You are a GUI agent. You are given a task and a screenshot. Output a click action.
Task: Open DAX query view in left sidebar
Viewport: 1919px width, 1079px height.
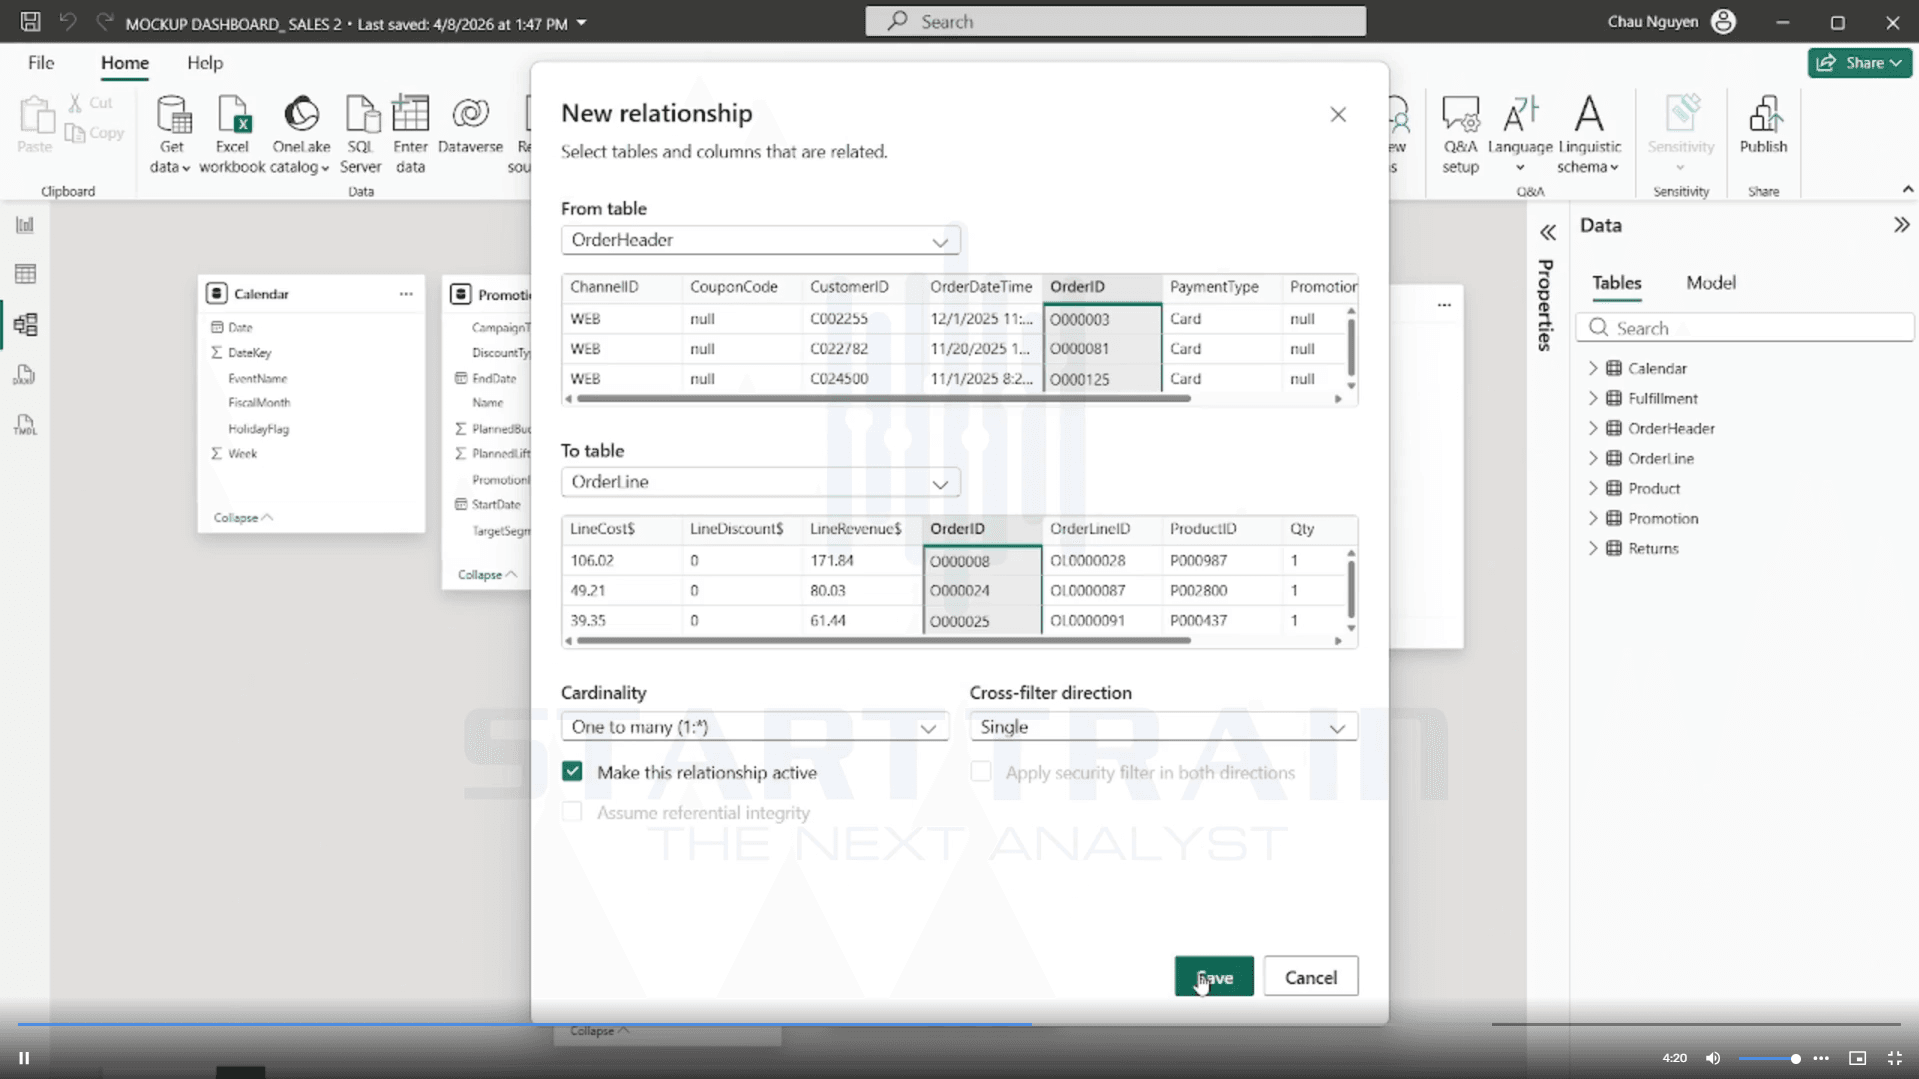click(x=25, y=375)
